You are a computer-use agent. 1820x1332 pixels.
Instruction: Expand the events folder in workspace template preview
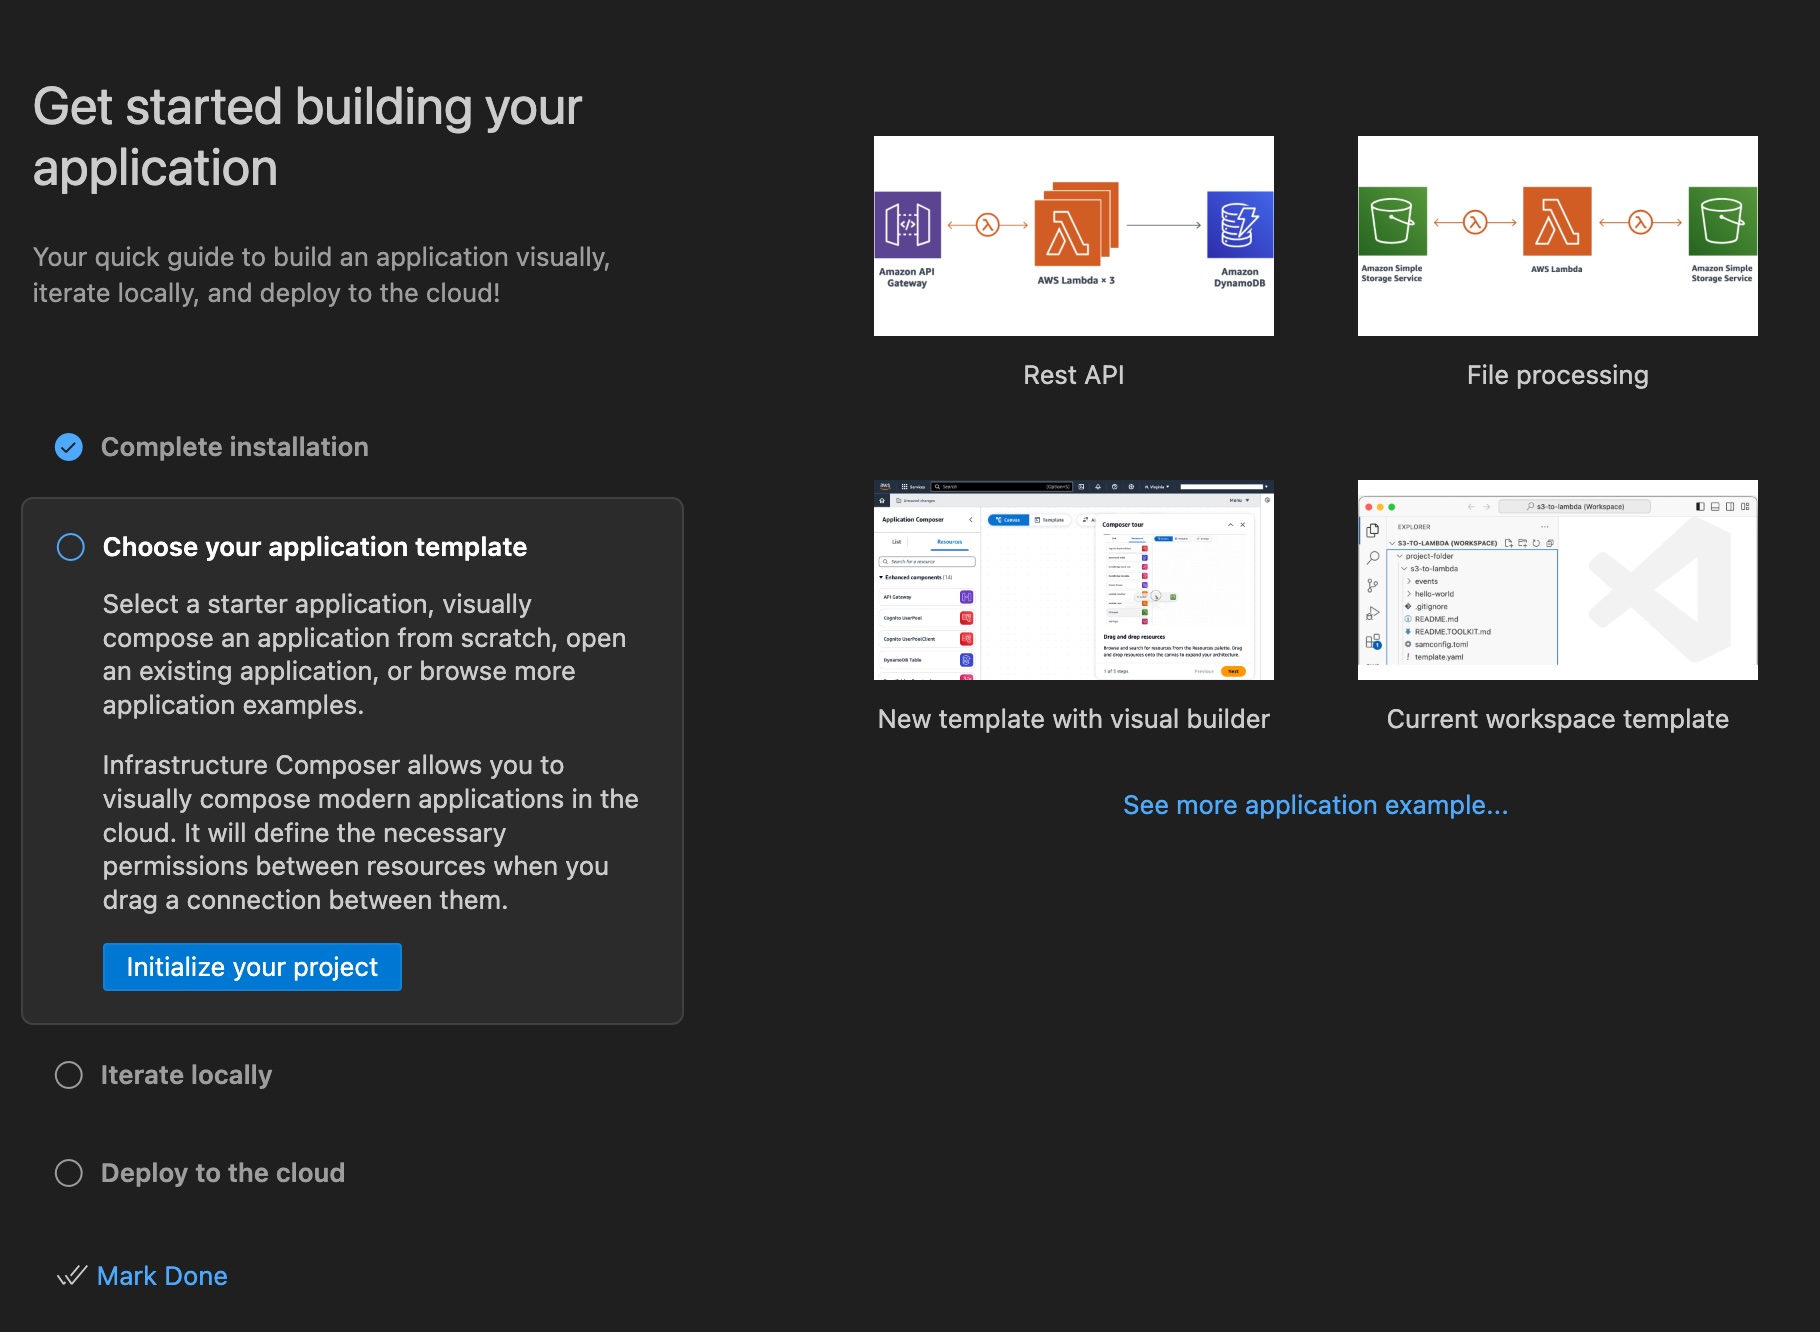[1409, 581]
